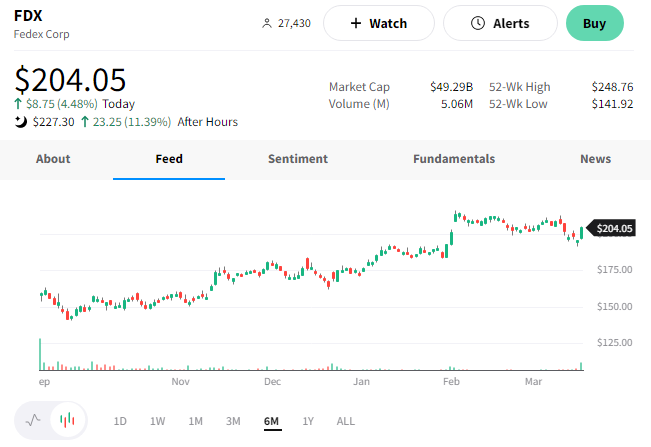The image size is (651, 447).
Task: Click the $204.05 price label on chart
Action: 615,229
